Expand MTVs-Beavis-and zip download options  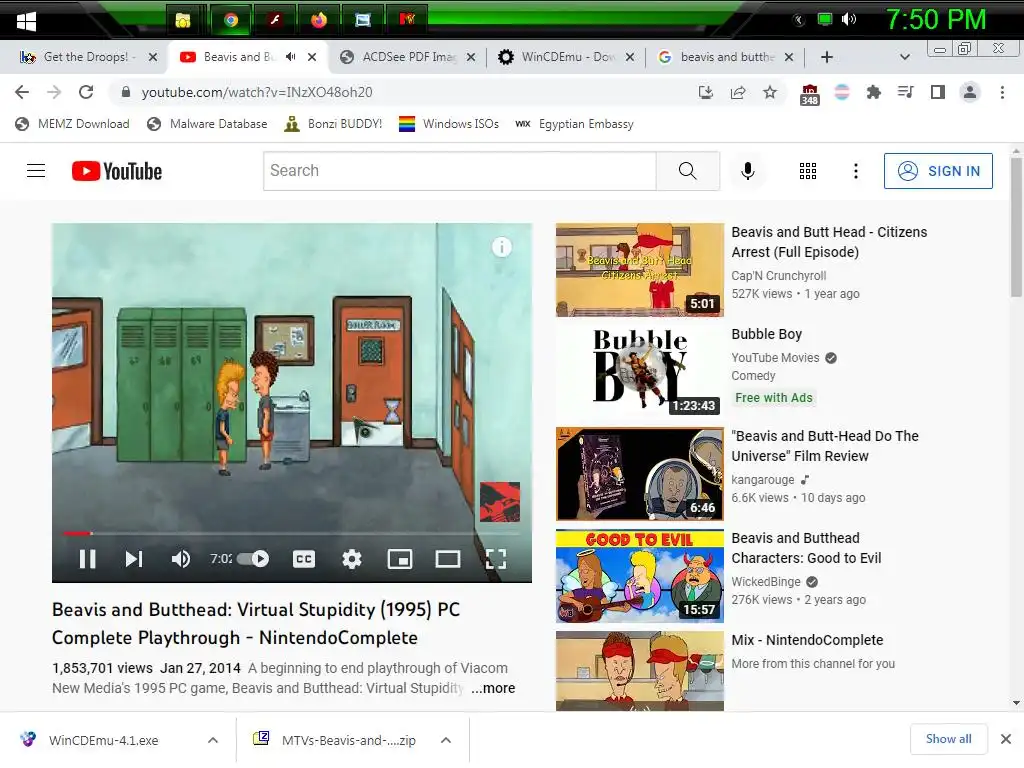click(x=446, y=741)
